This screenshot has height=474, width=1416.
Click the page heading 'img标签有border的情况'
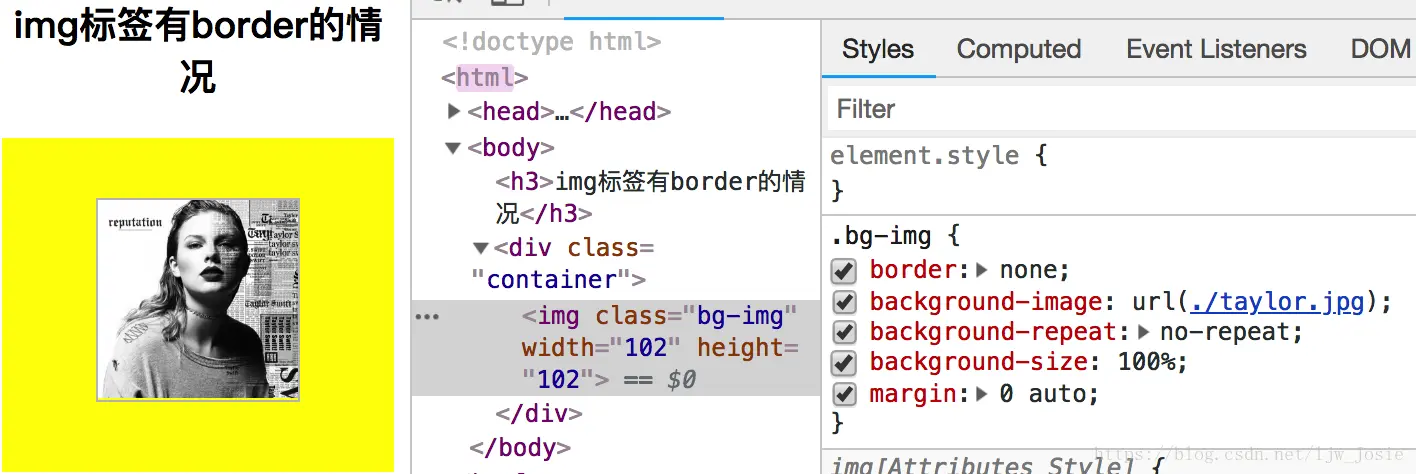coord(198,50)
